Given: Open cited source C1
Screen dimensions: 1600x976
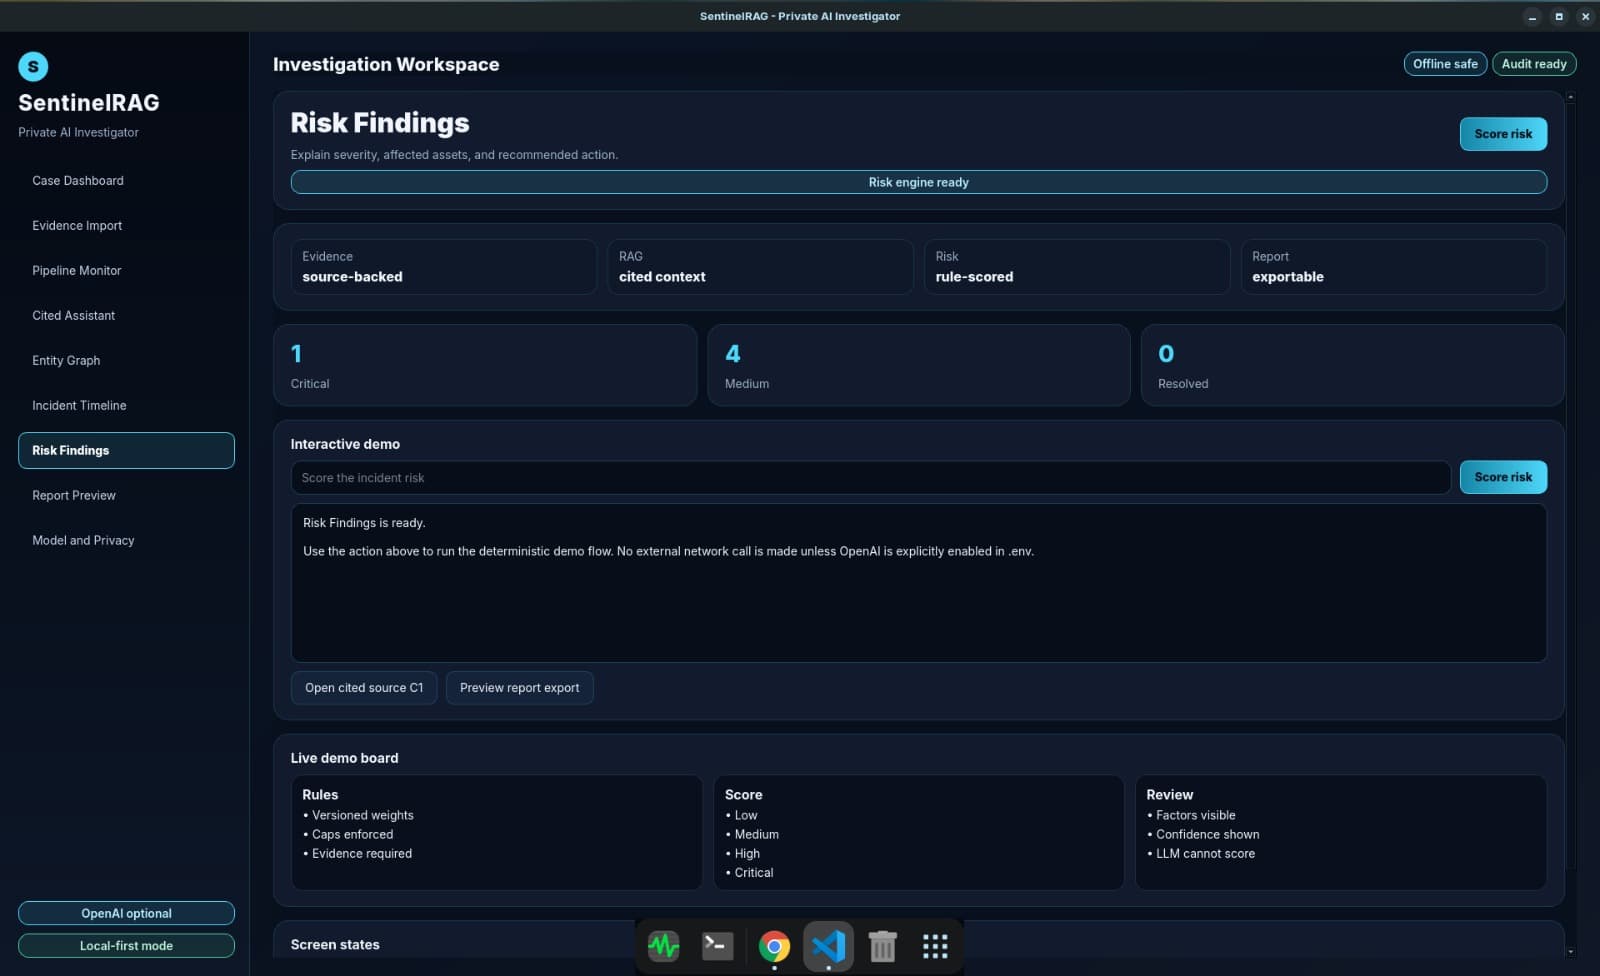Looking at the screenshot, I should pyautogui.click(x=364, y=688).
